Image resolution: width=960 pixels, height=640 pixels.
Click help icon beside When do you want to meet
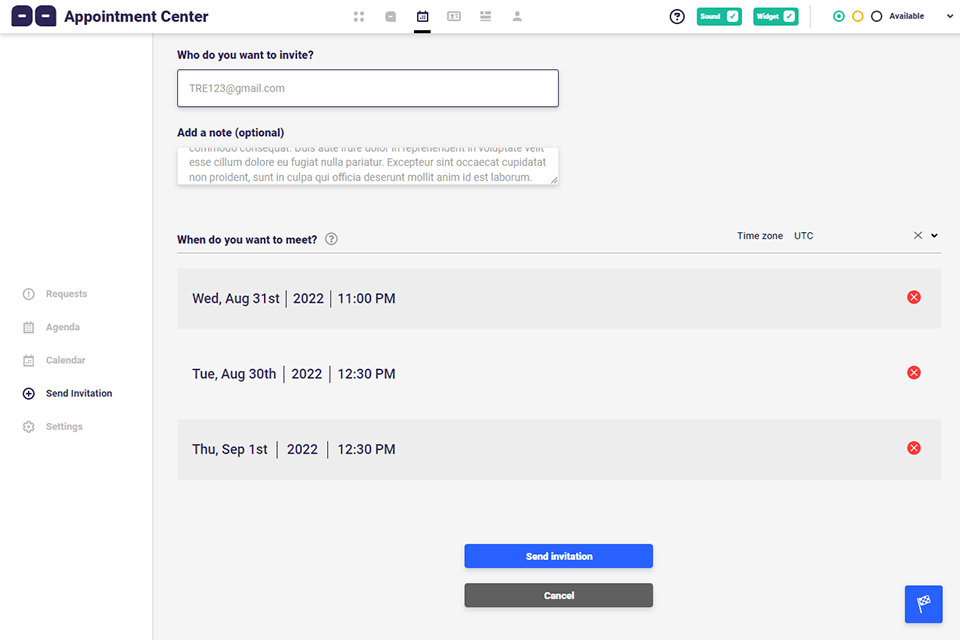(x=331, y=239)
